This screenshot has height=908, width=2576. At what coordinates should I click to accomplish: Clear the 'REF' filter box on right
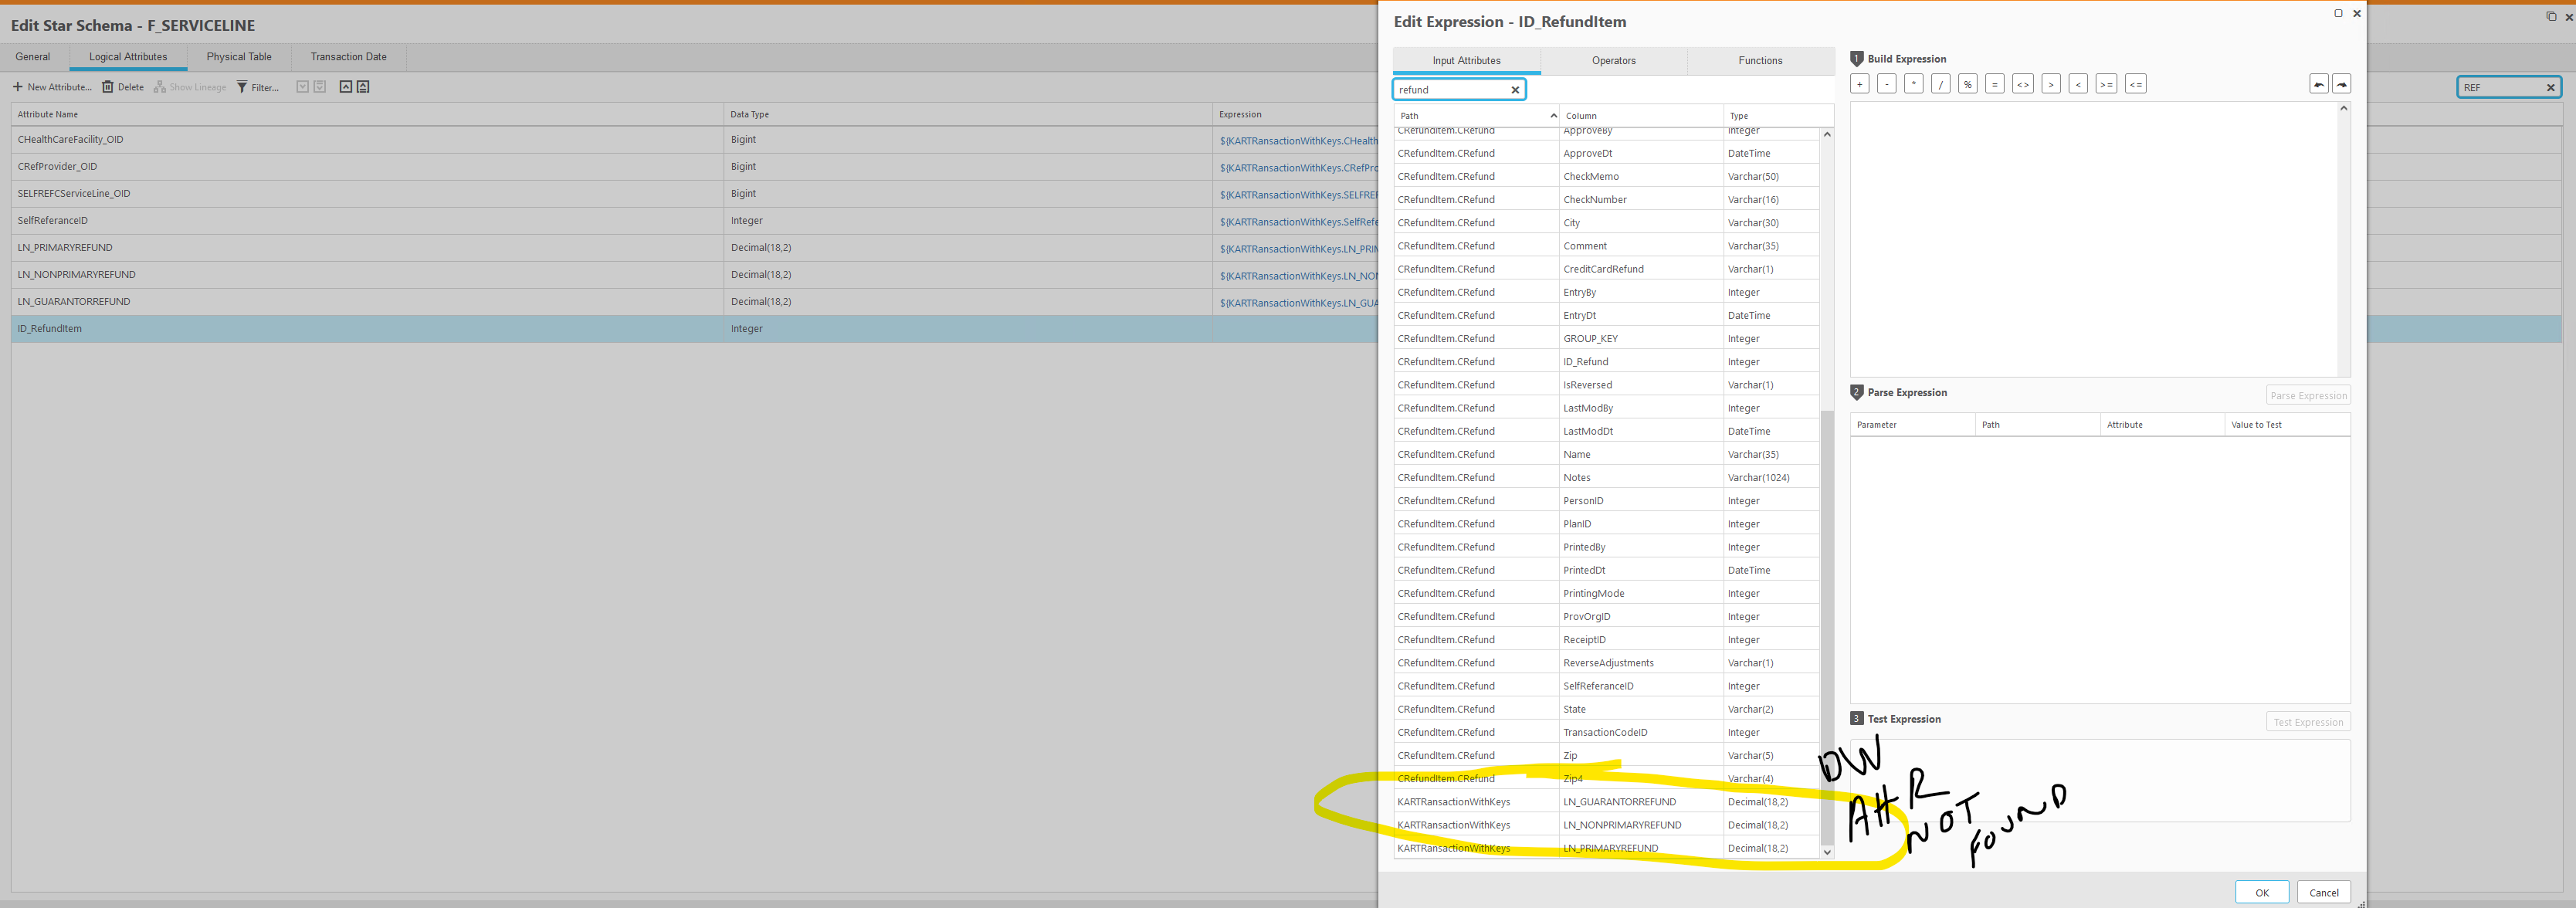pyautogui.click(x=2550, y=88)
